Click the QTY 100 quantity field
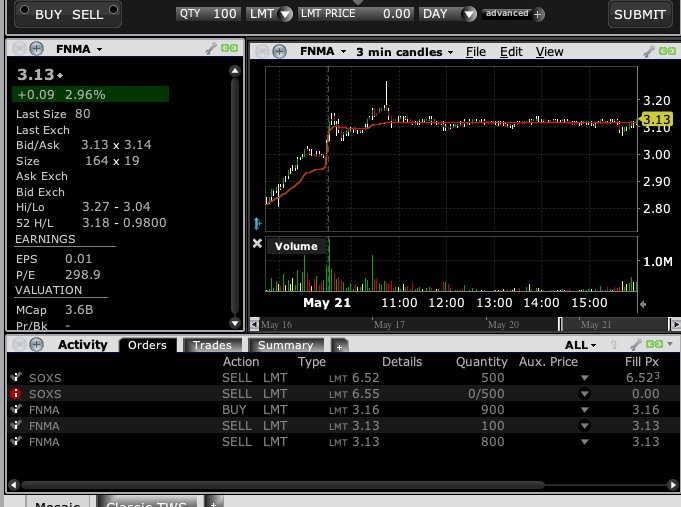The width and height of the screenshot is (681, 507). 208,14
